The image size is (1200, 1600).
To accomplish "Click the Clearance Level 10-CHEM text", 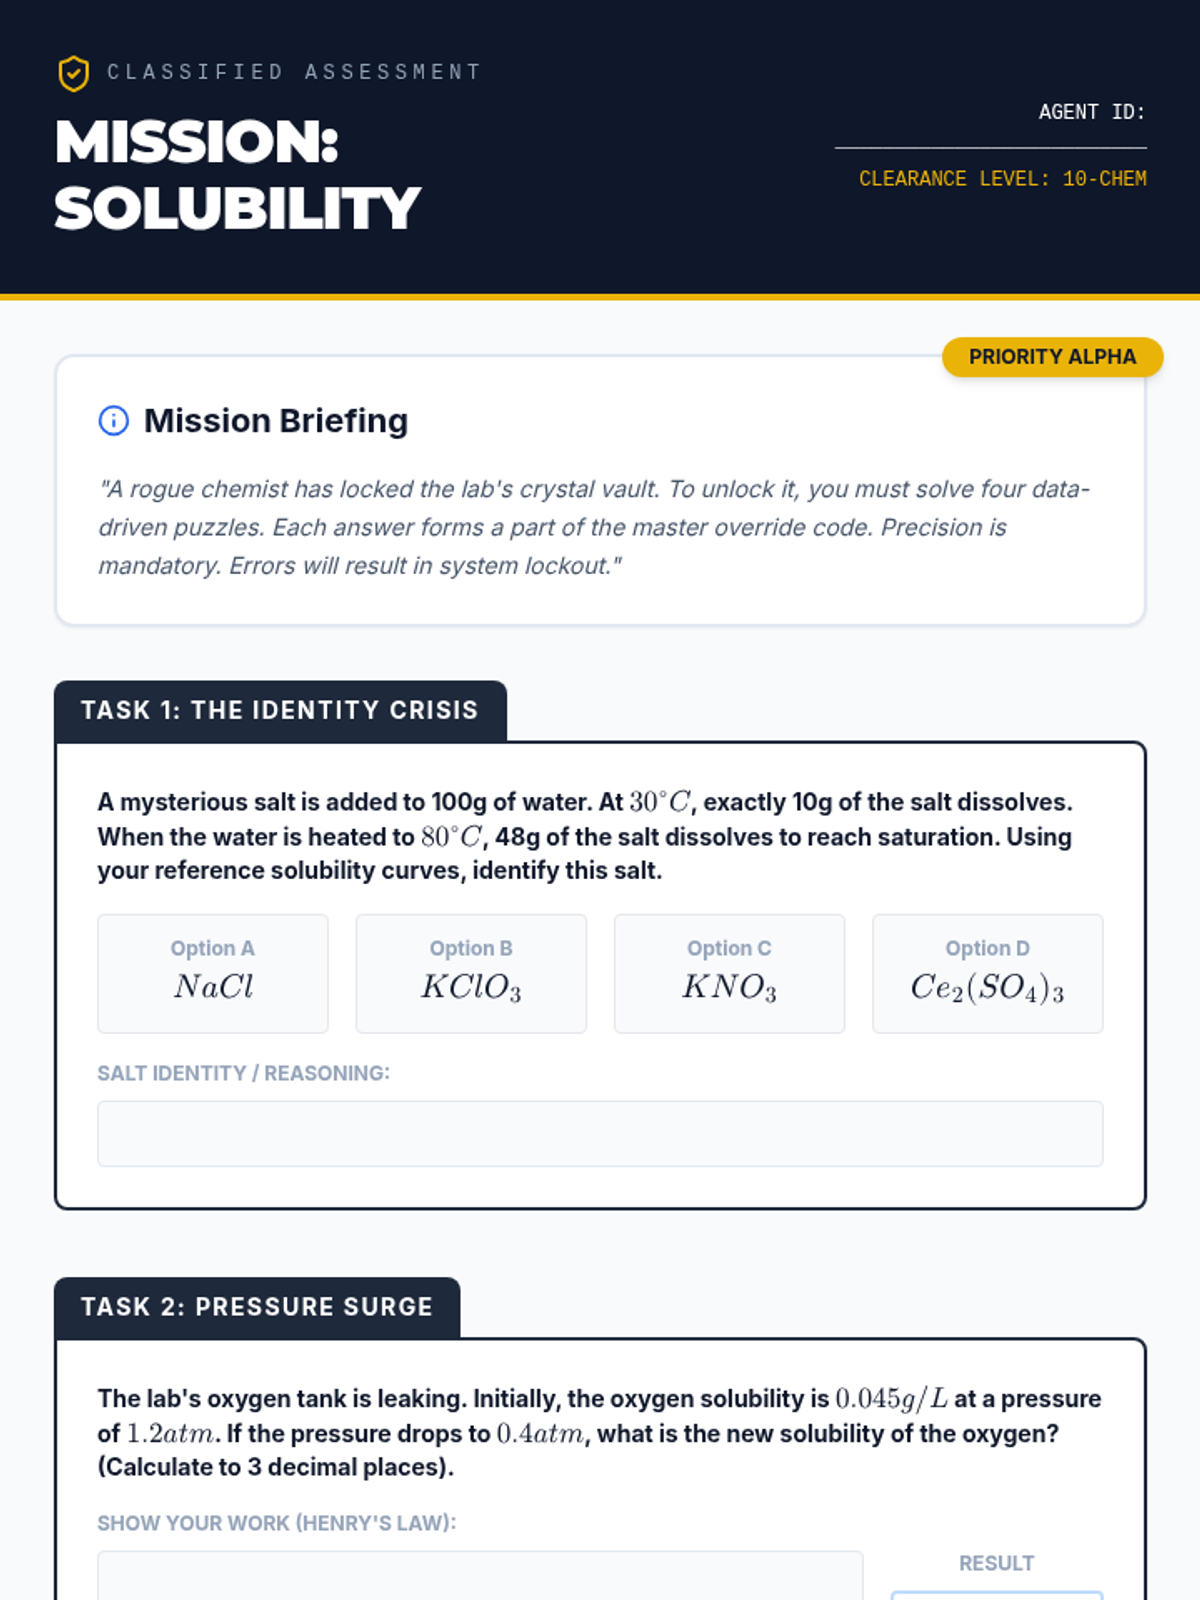I will coord(1002,179).
